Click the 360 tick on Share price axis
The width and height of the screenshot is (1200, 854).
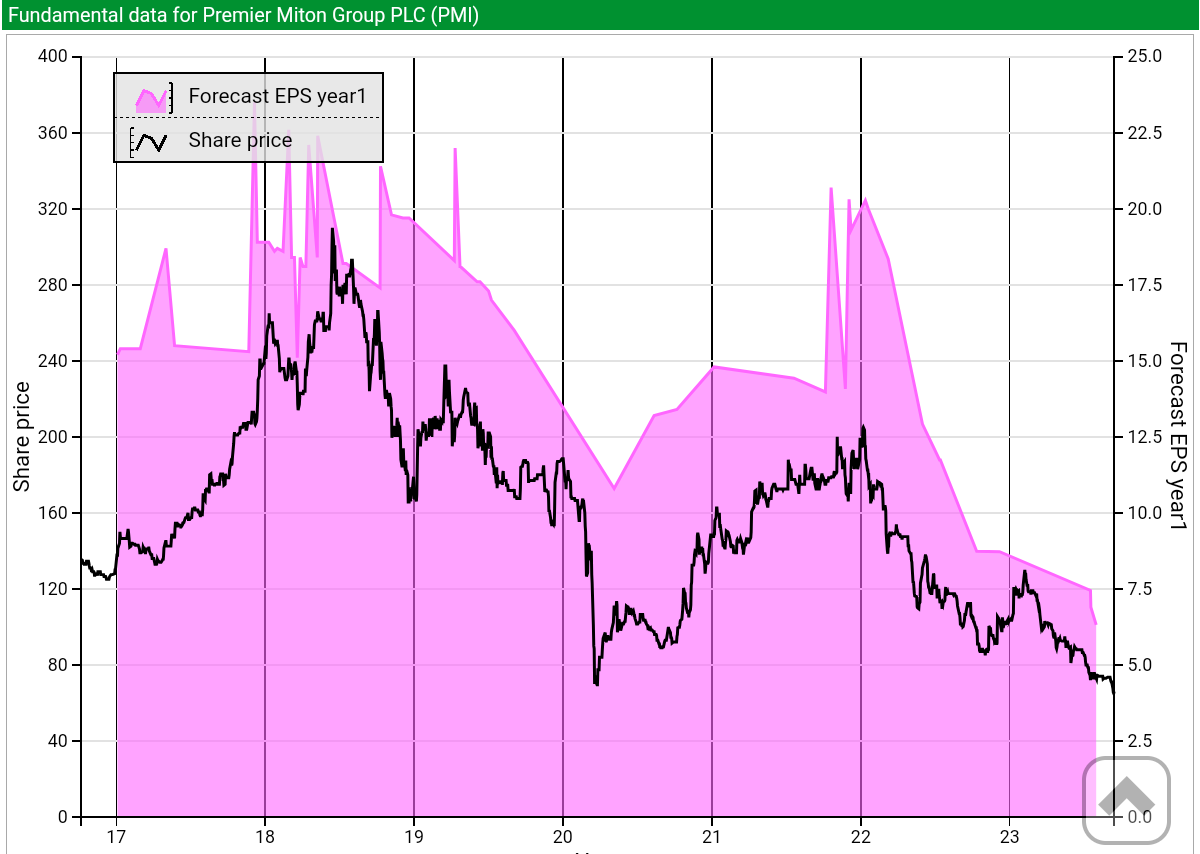pyautogui.click(x=53, y=133)
